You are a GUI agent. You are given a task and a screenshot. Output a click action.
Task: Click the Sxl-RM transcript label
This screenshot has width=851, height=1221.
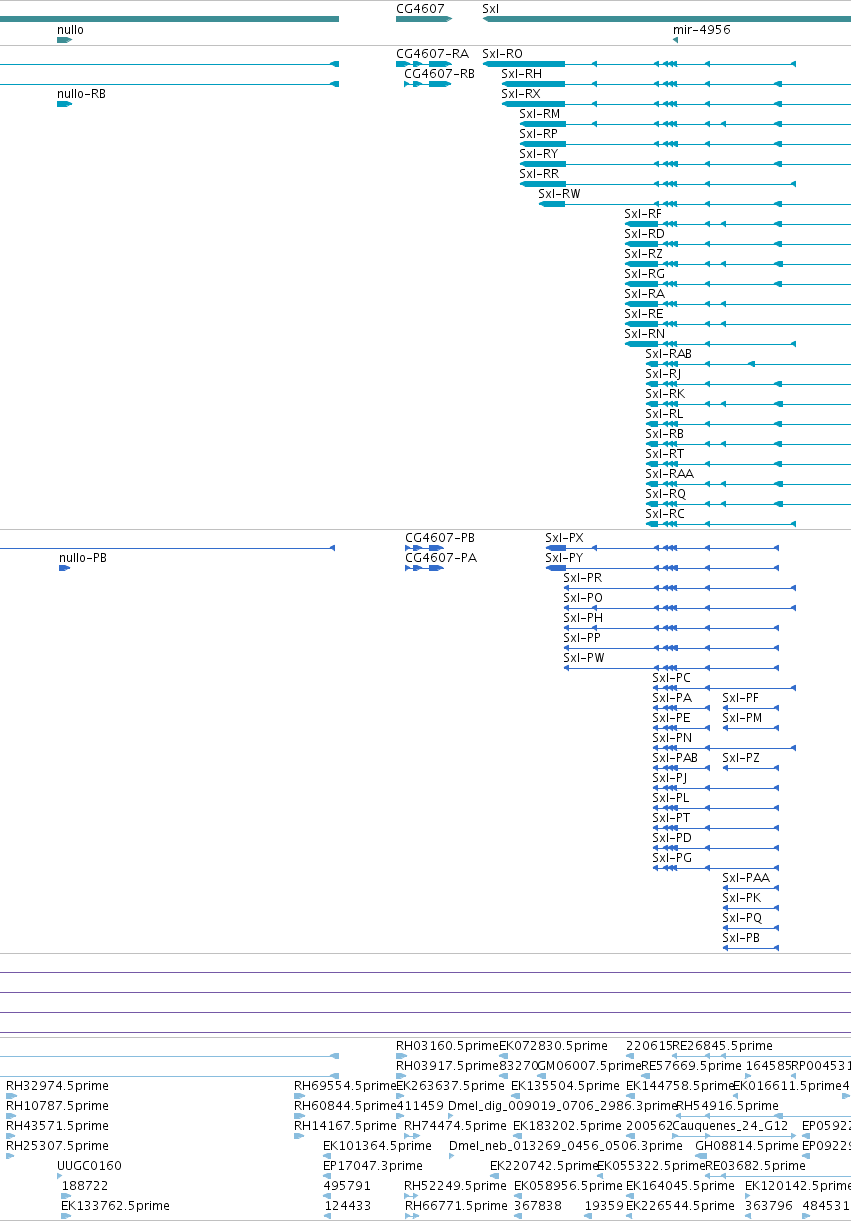(539, 114)
